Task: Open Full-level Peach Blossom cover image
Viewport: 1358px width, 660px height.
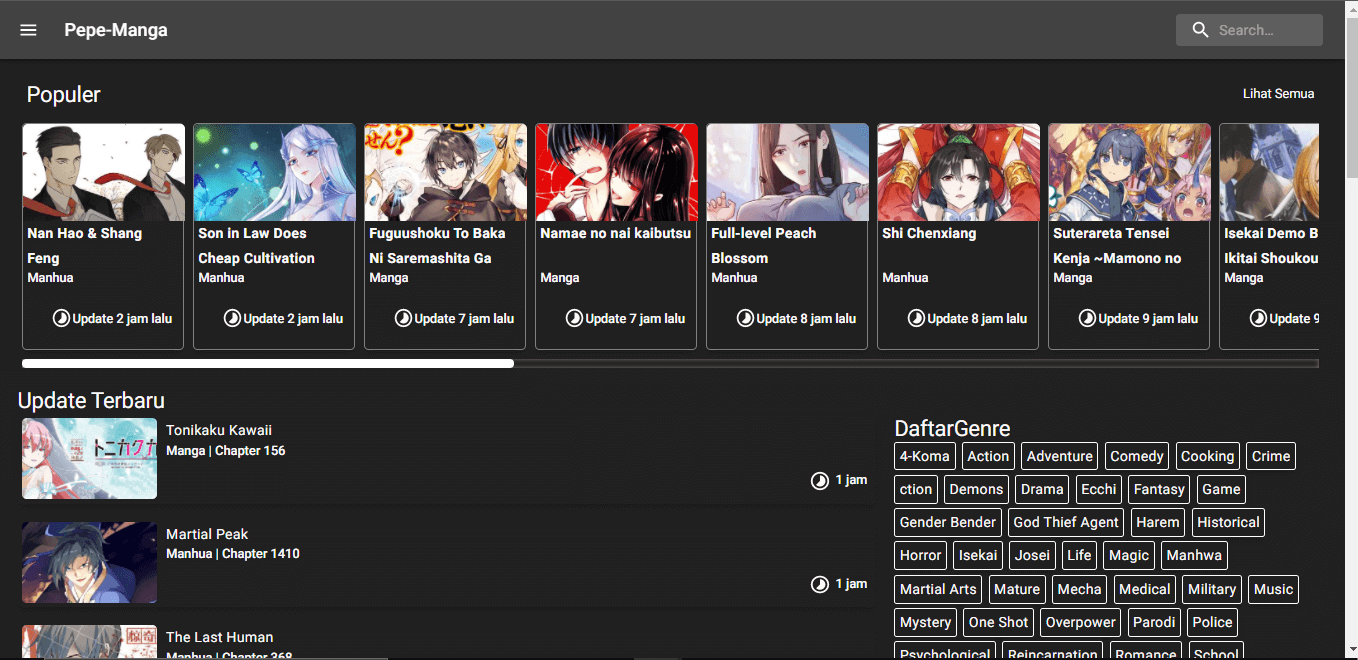Action: (x=787, y=172)
